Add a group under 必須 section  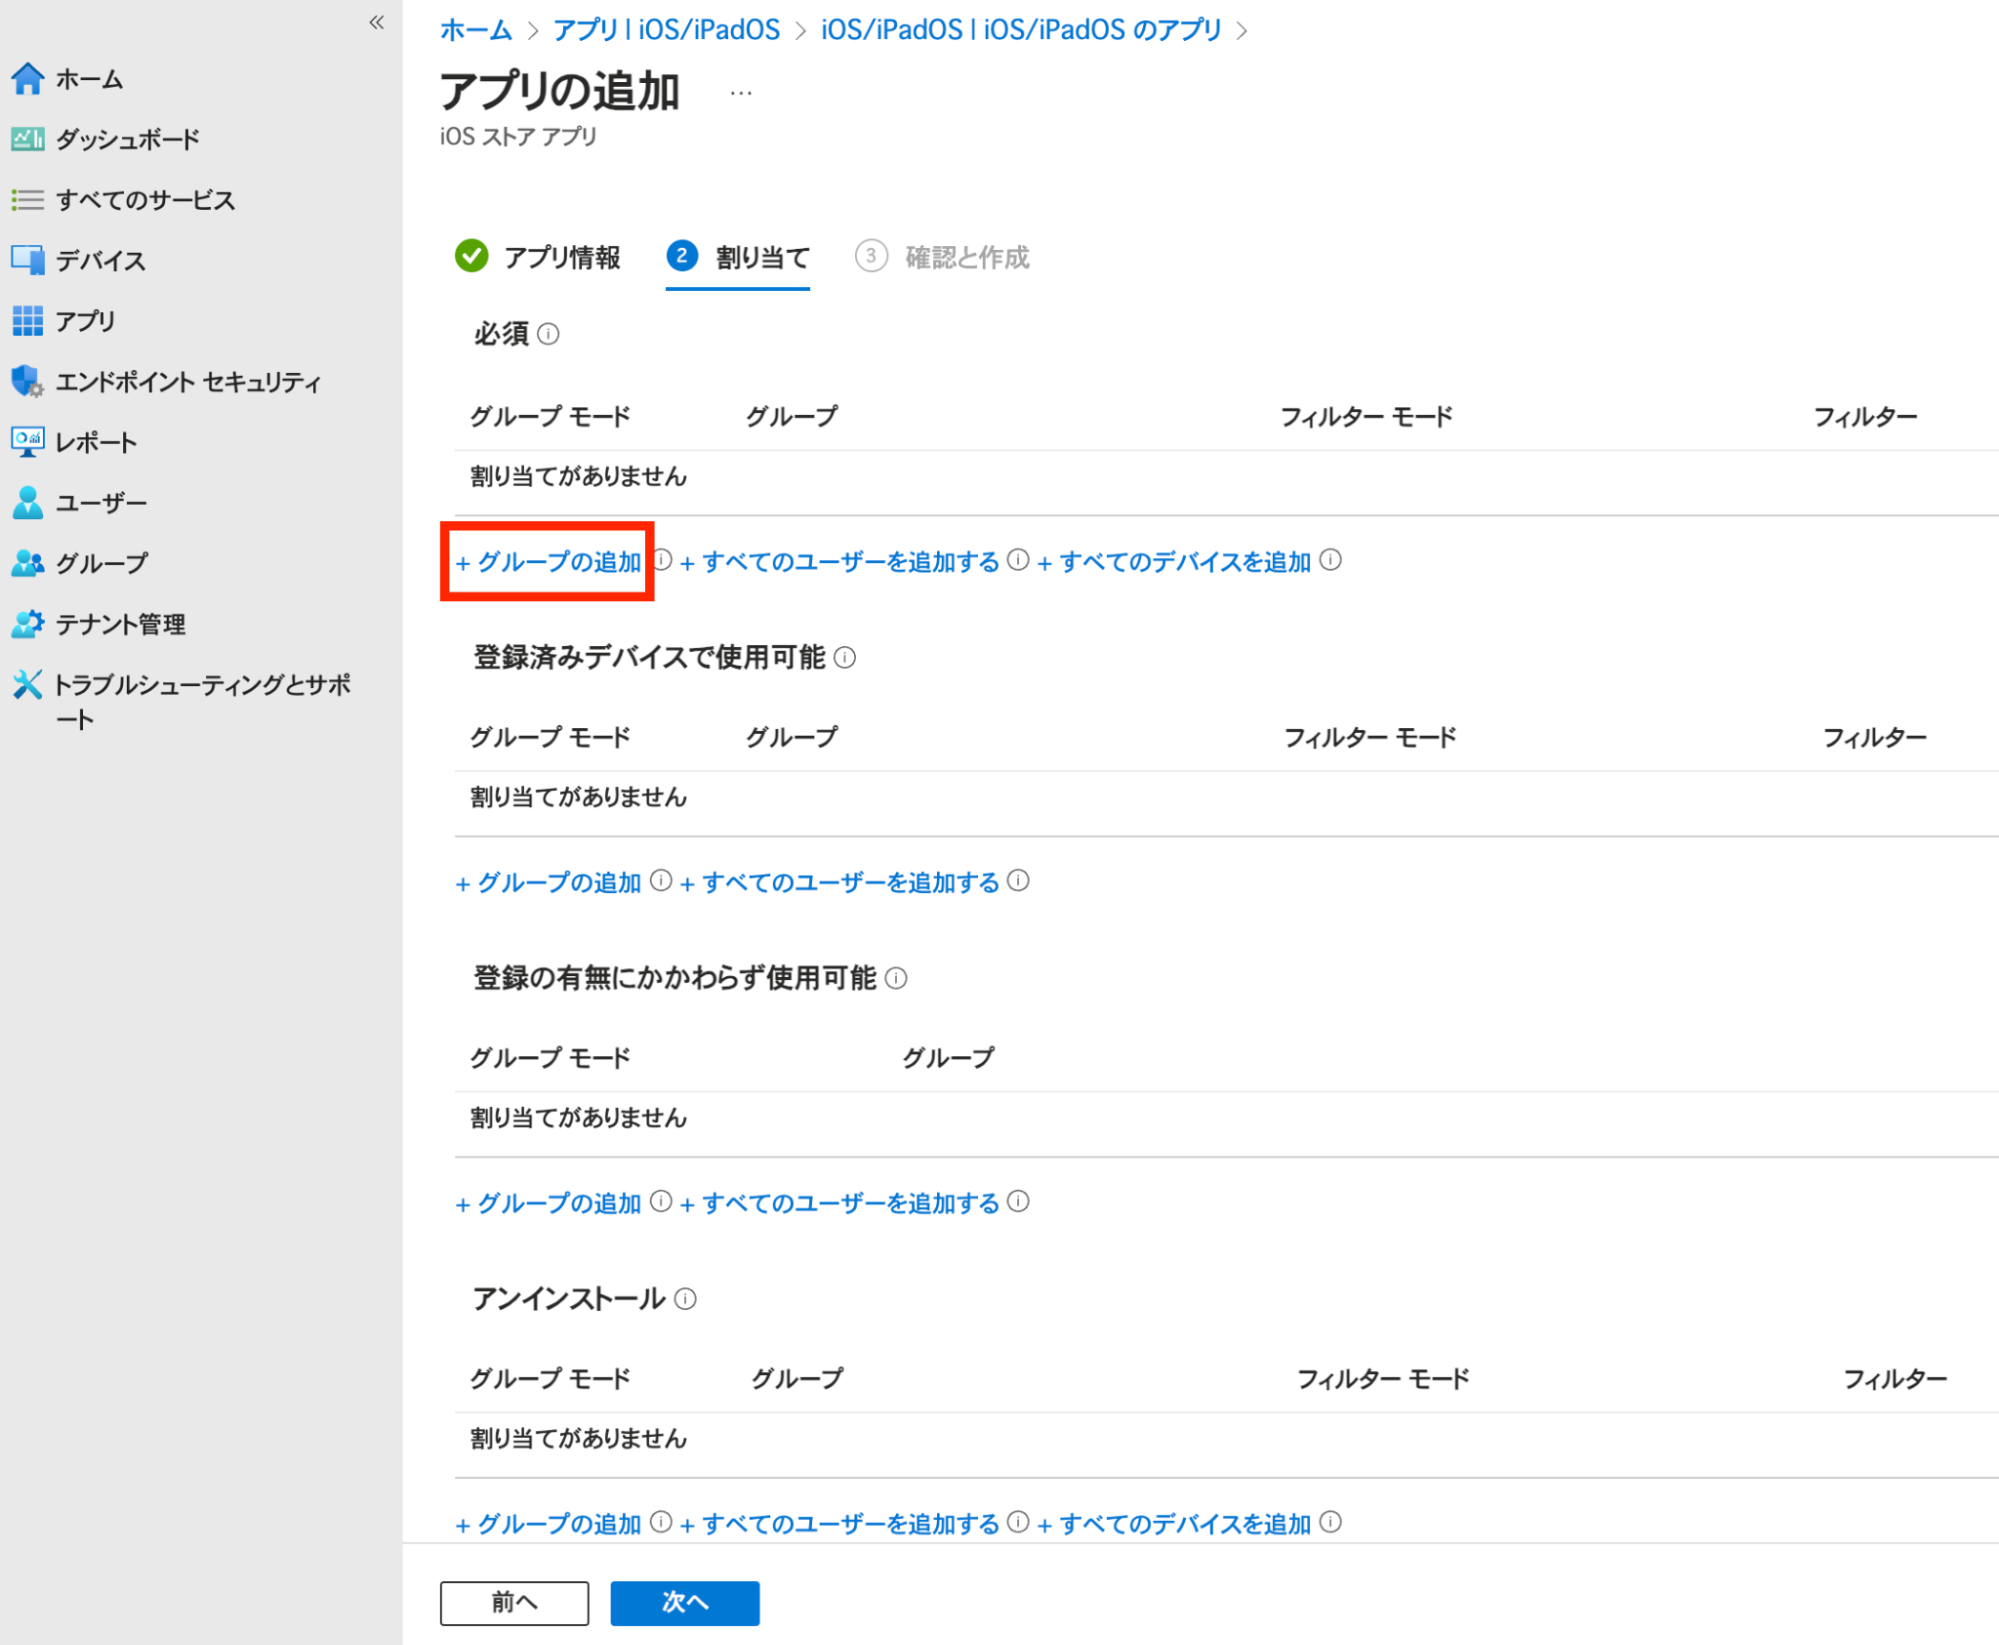[548, 562]
